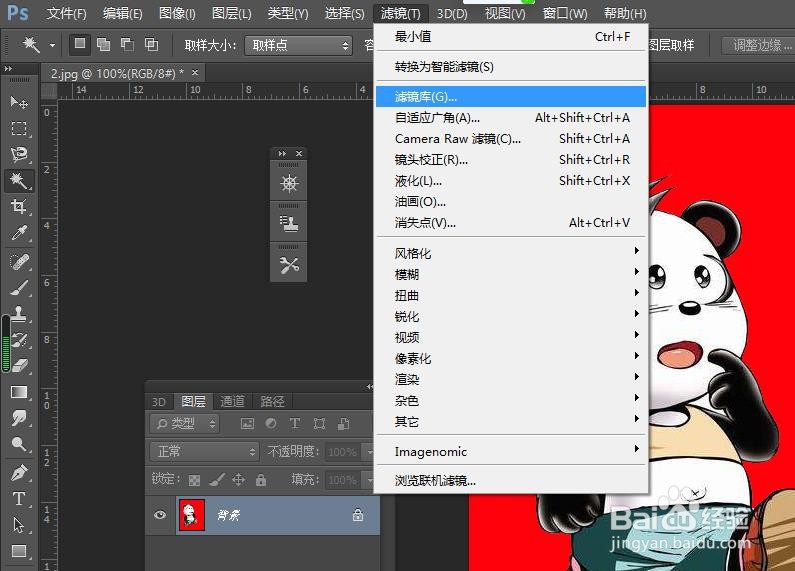The image size is (795, 571).
Task: Filter layers by shape layer icon
Action: pos(319,423)
